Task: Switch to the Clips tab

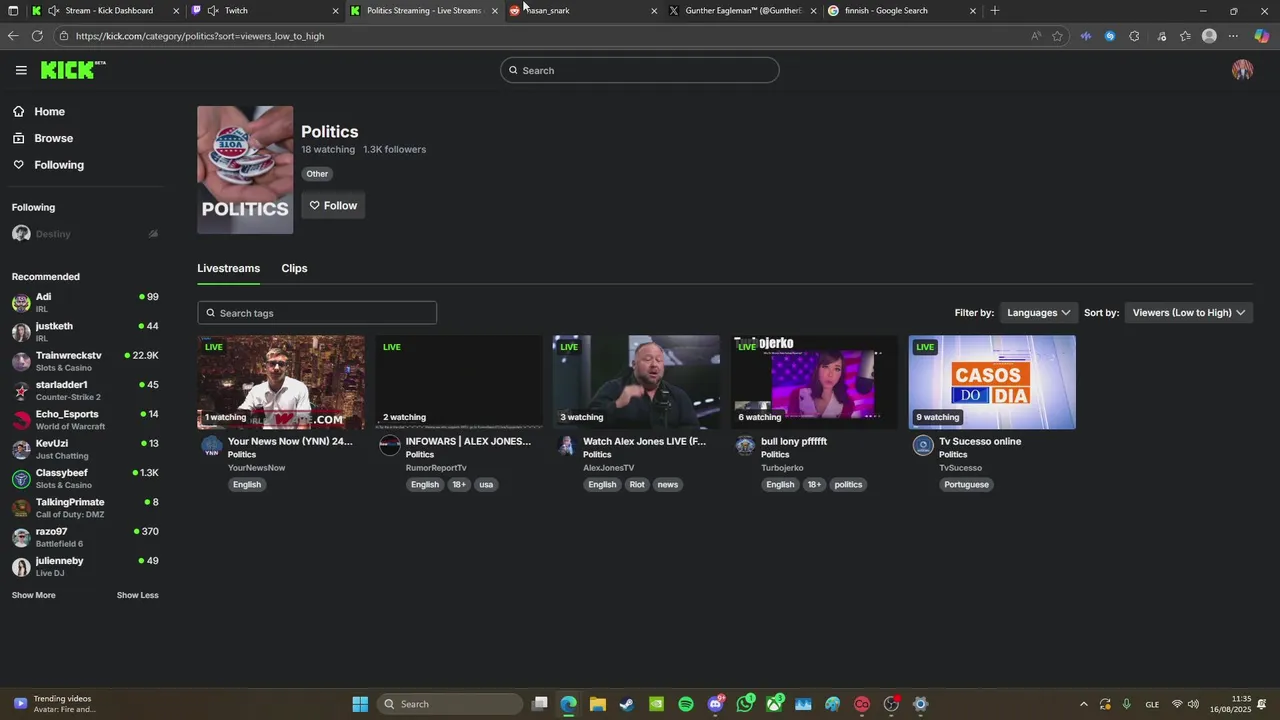Action: (294, 268)
